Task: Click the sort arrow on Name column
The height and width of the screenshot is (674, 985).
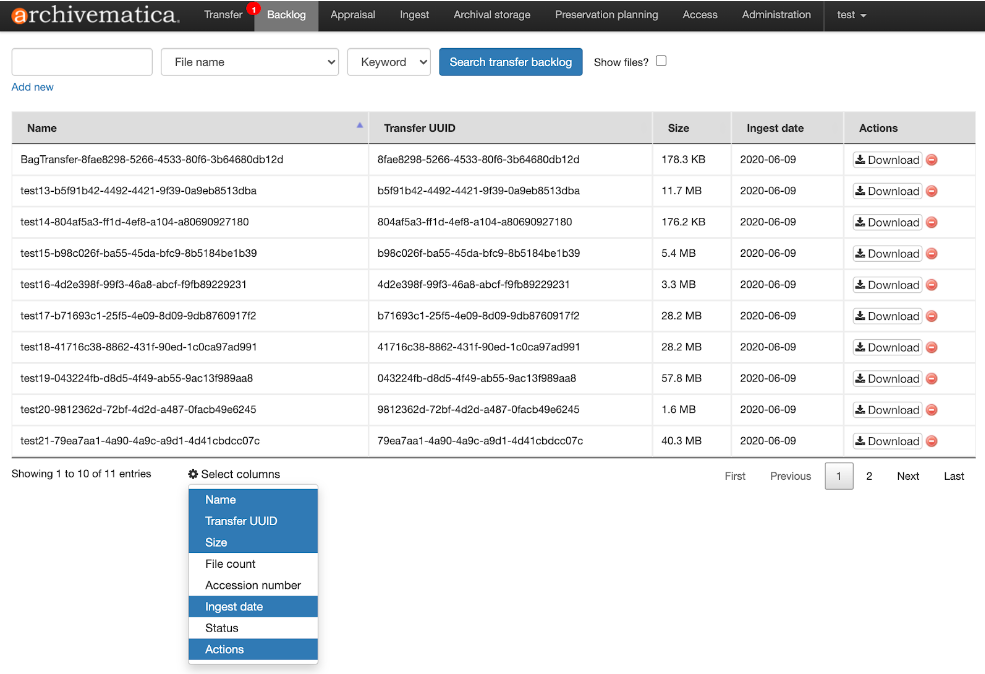Action: 359,124
